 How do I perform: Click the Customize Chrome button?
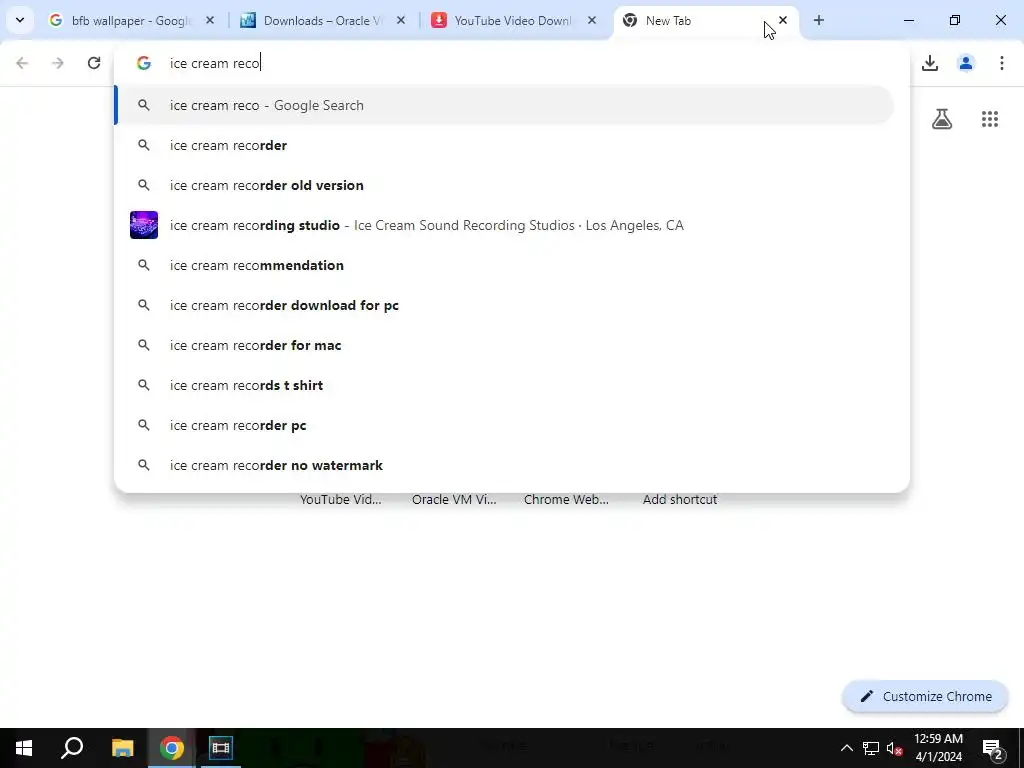(925, 696)
